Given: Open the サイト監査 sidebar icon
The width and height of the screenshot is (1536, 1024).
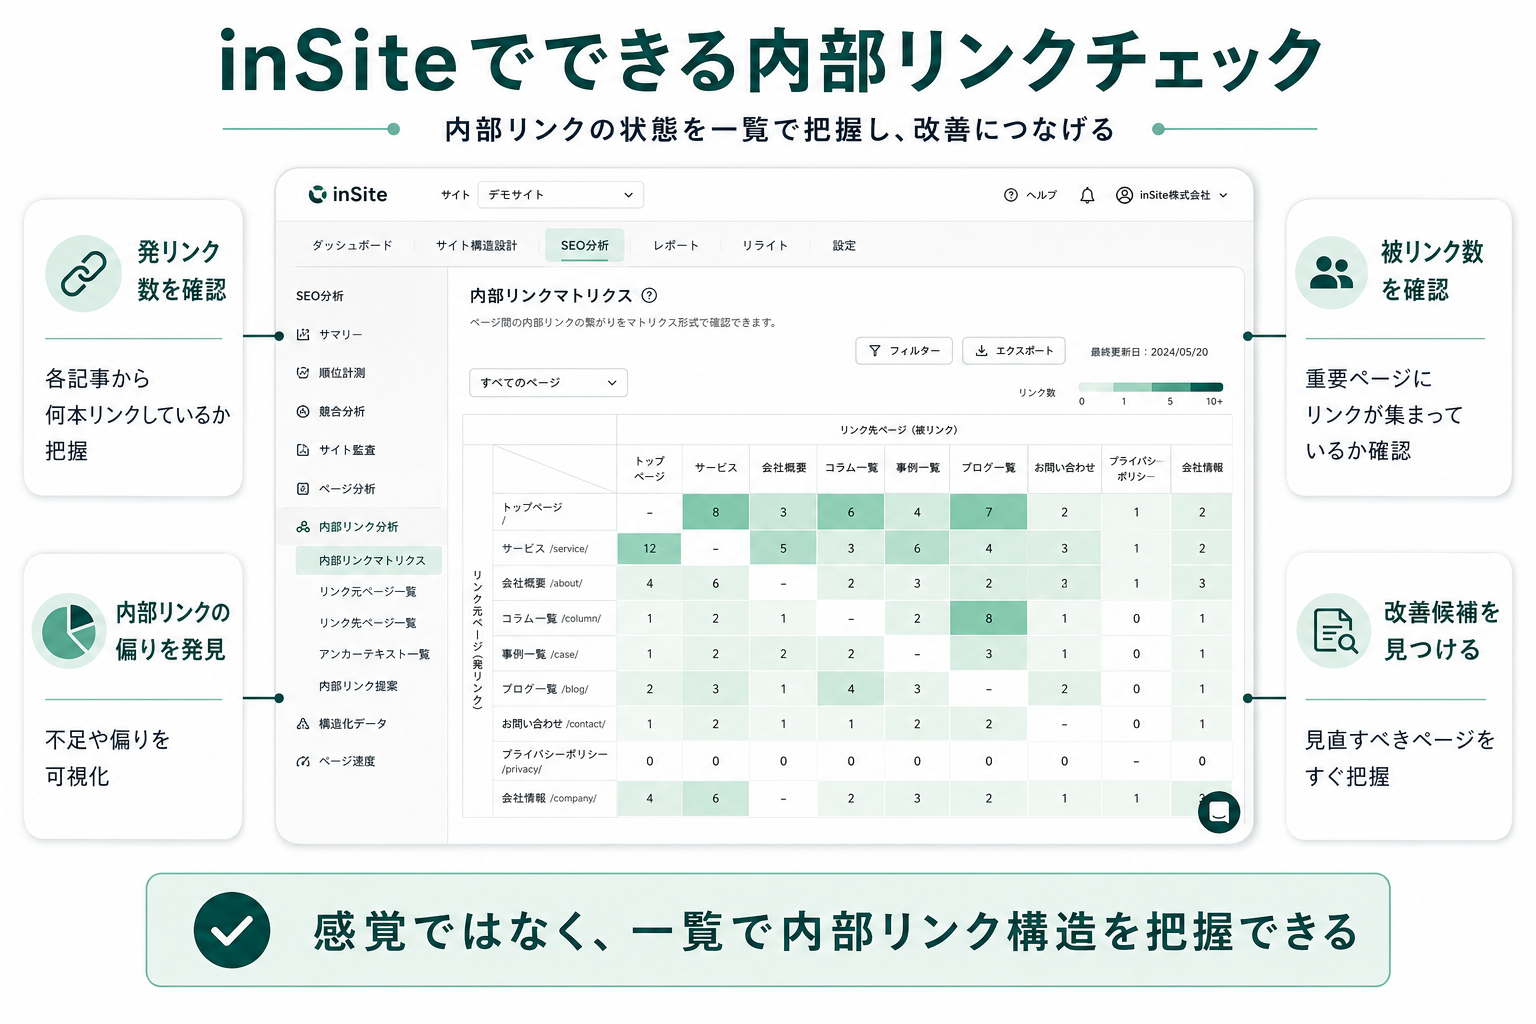Looking at the screenshot, I should coord(303,450).
